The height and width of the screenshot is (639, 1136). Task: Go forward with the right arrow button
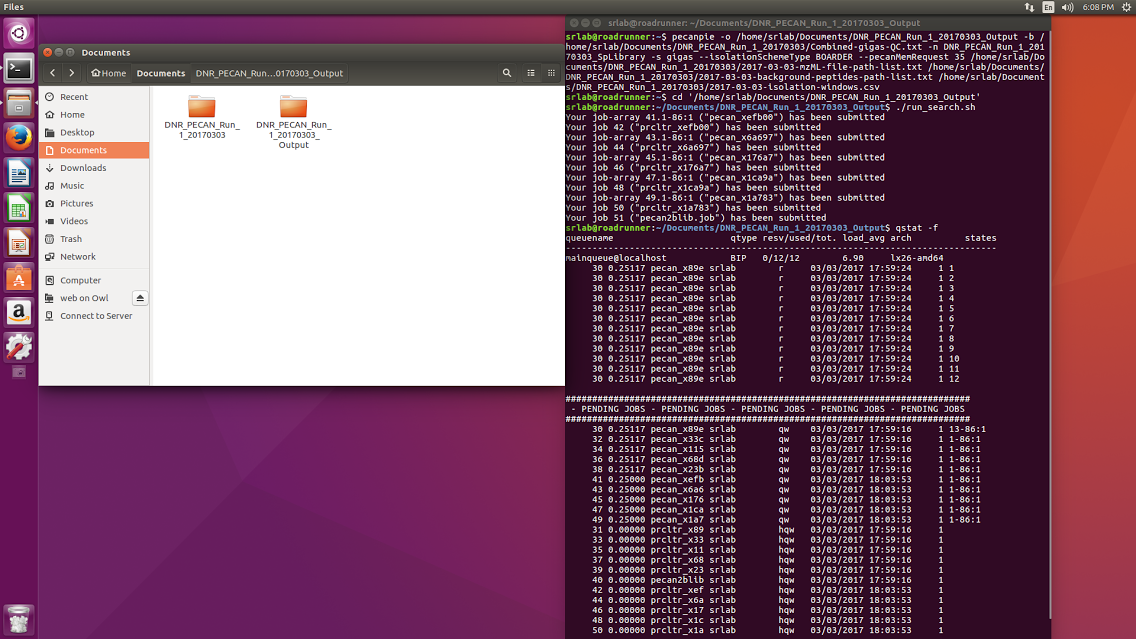[72, 73]
